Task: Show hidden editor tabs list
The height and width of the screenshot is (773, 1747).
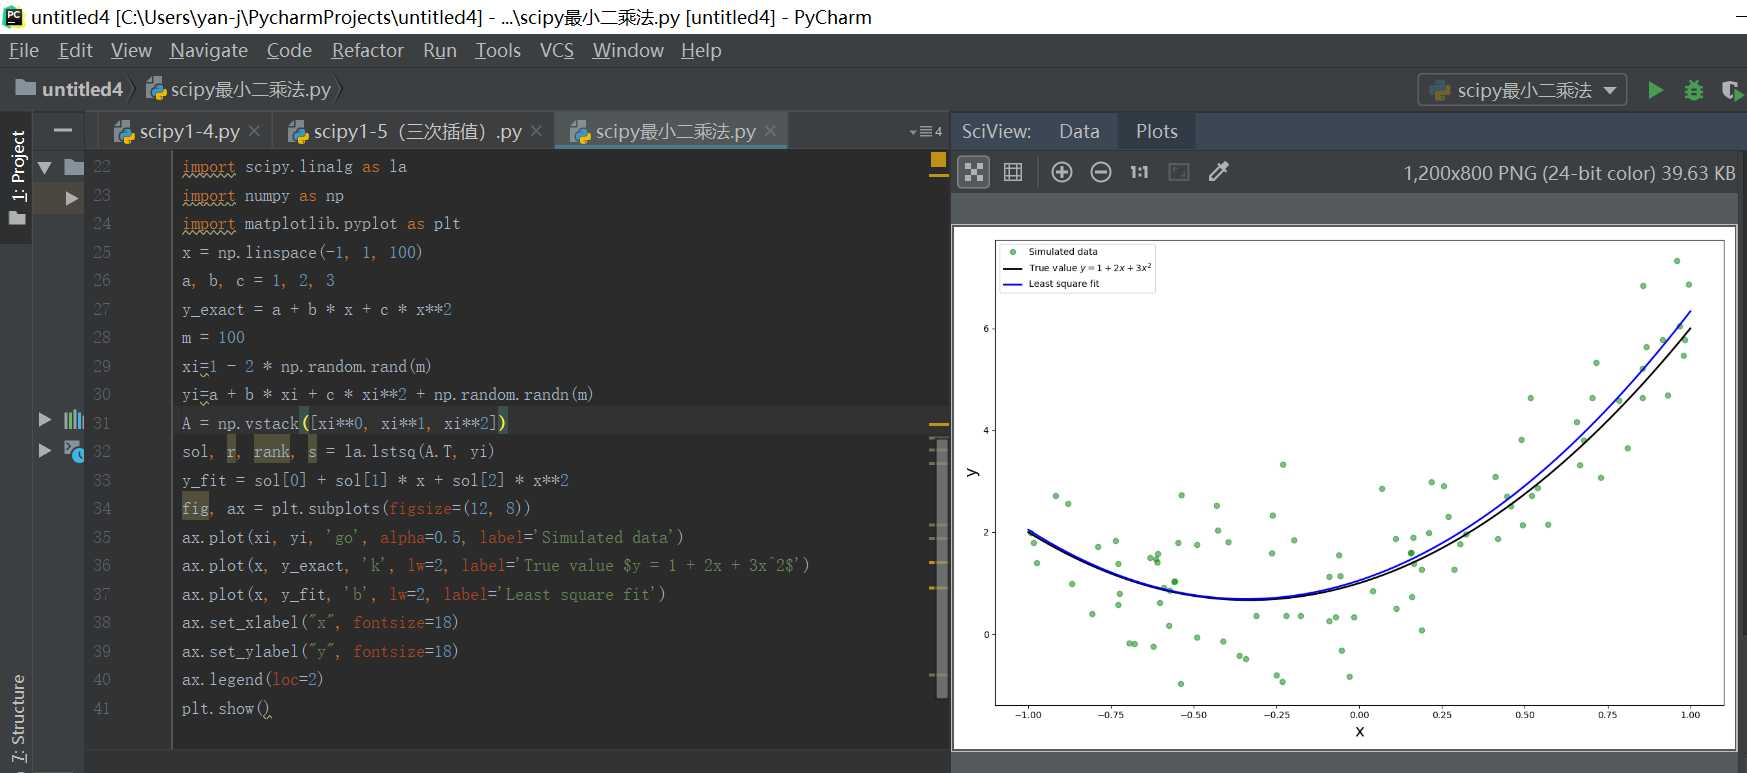Action: point(926,132)
